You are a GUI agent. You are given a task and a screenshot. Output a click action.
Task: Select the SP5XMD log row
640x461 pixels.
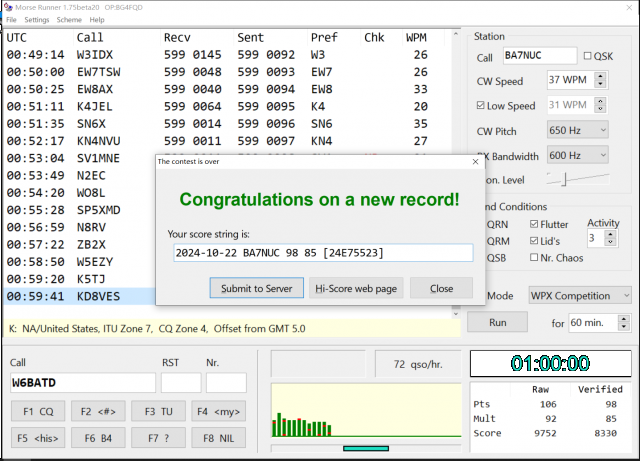(x=80, y=210)
